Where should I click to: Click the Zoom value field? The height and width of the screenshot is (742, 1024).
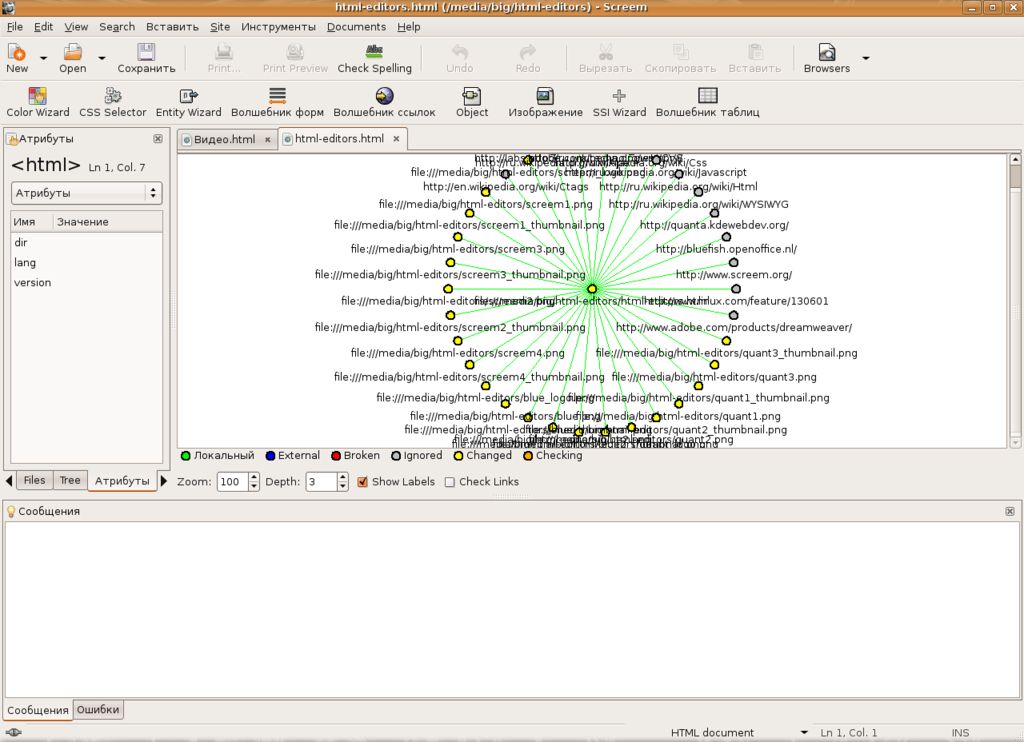232,482
